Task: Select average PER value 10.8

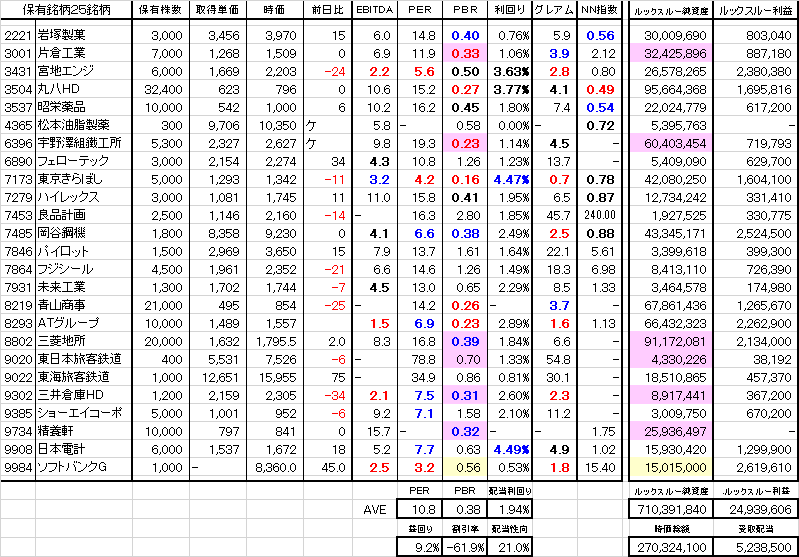Action: 420,509
